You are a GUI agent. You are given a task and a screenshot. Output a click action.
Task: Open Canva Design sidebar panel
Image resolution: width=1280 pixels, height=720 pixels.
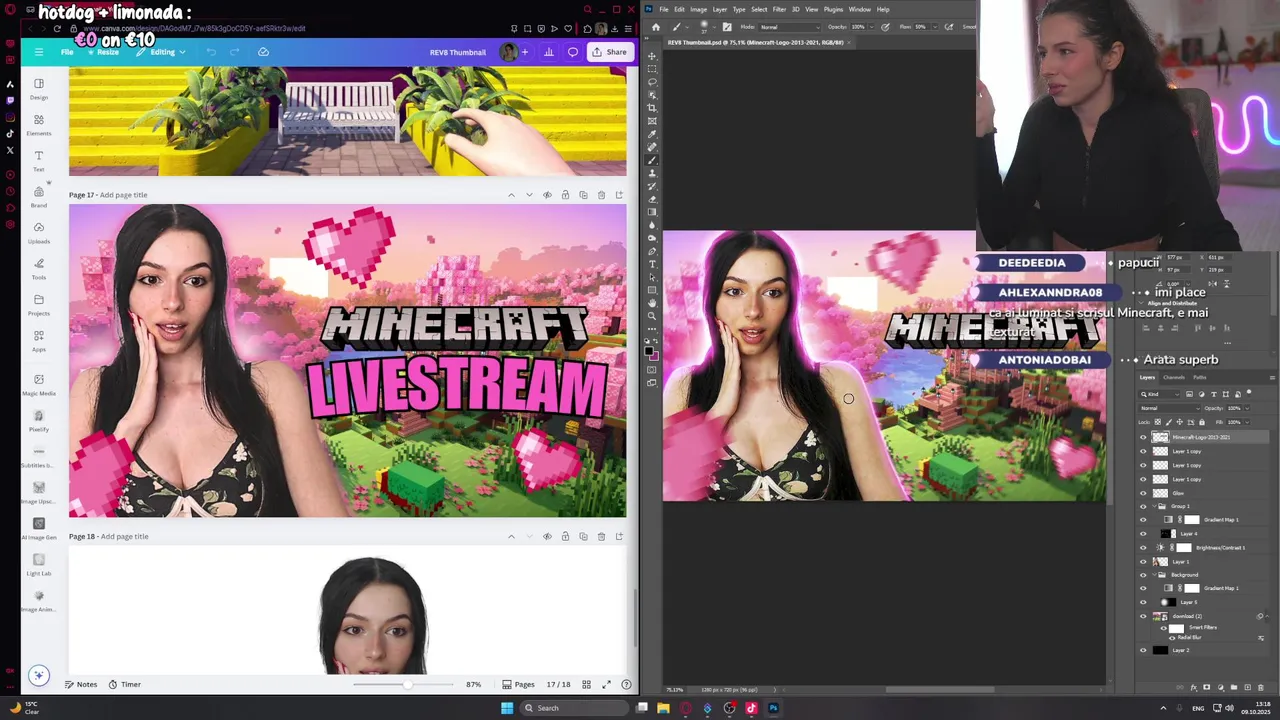pyautogui.click(x=38, y=88)
